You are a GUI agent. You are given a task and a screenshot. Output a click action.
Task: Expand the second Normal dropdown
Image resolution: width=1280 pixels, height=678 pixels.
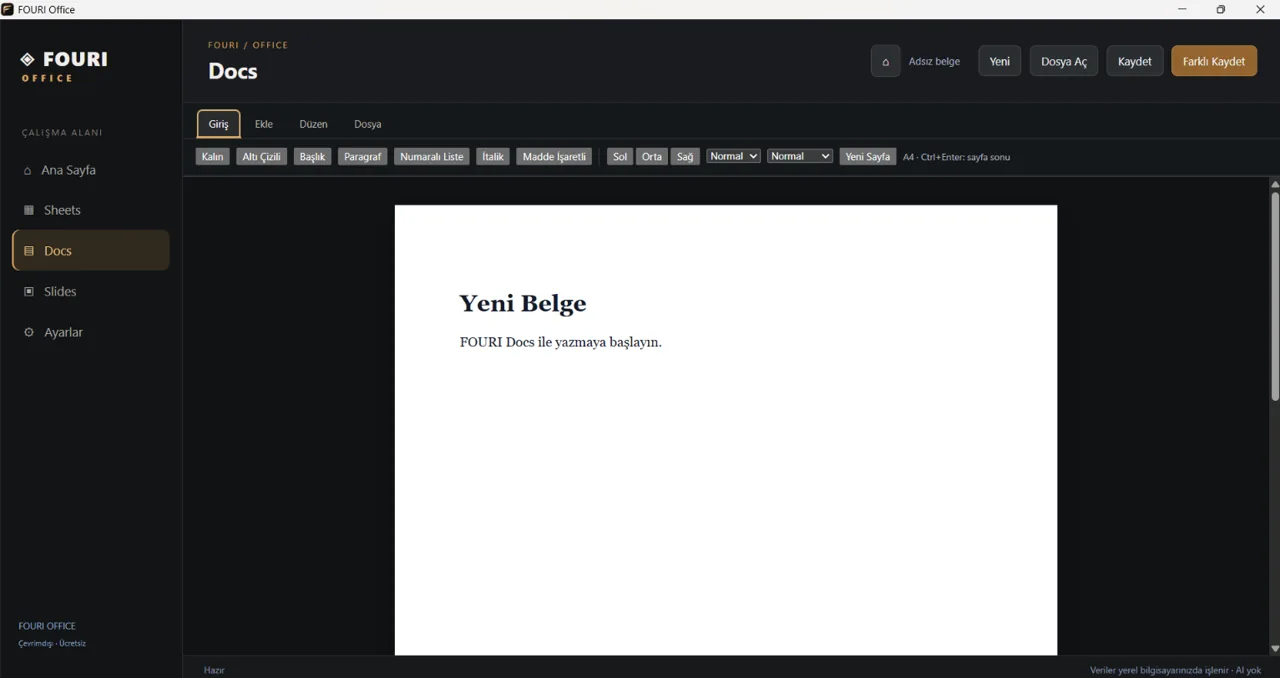coord(800,156)
